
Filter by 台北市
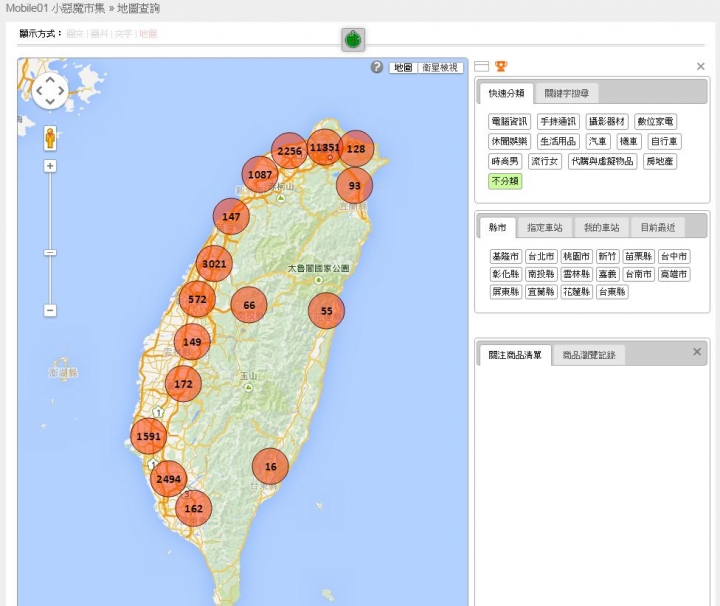[541, 256]
